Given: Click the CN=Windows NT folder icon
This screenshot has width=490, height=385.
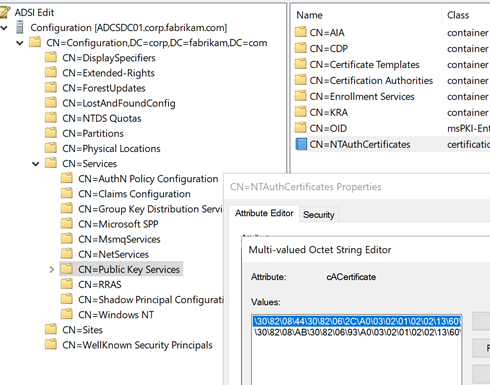Looking at the screenshot, I should point(67,314).
